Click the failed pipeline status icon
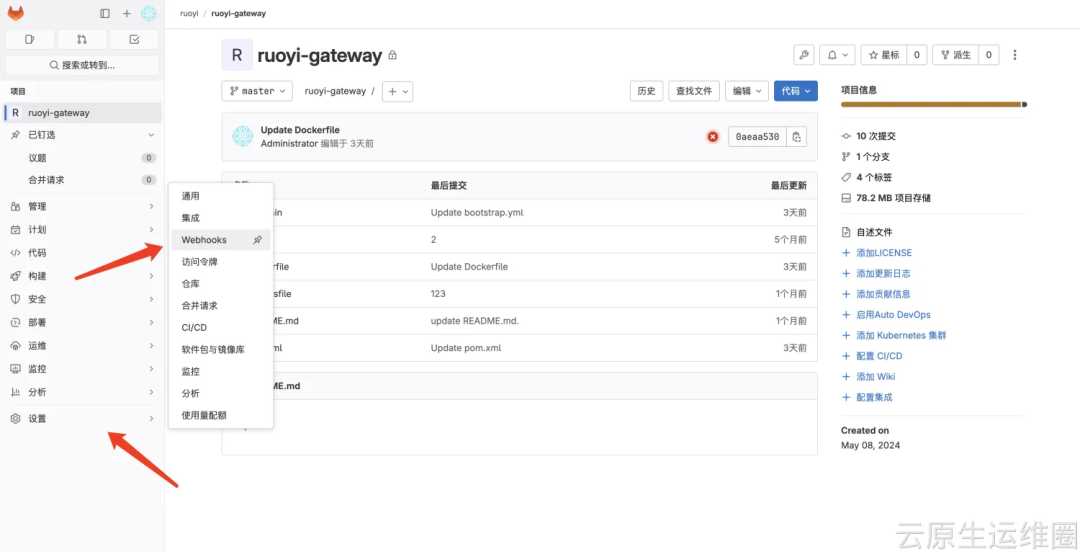The image size is (1080, 552). (713, 136)
